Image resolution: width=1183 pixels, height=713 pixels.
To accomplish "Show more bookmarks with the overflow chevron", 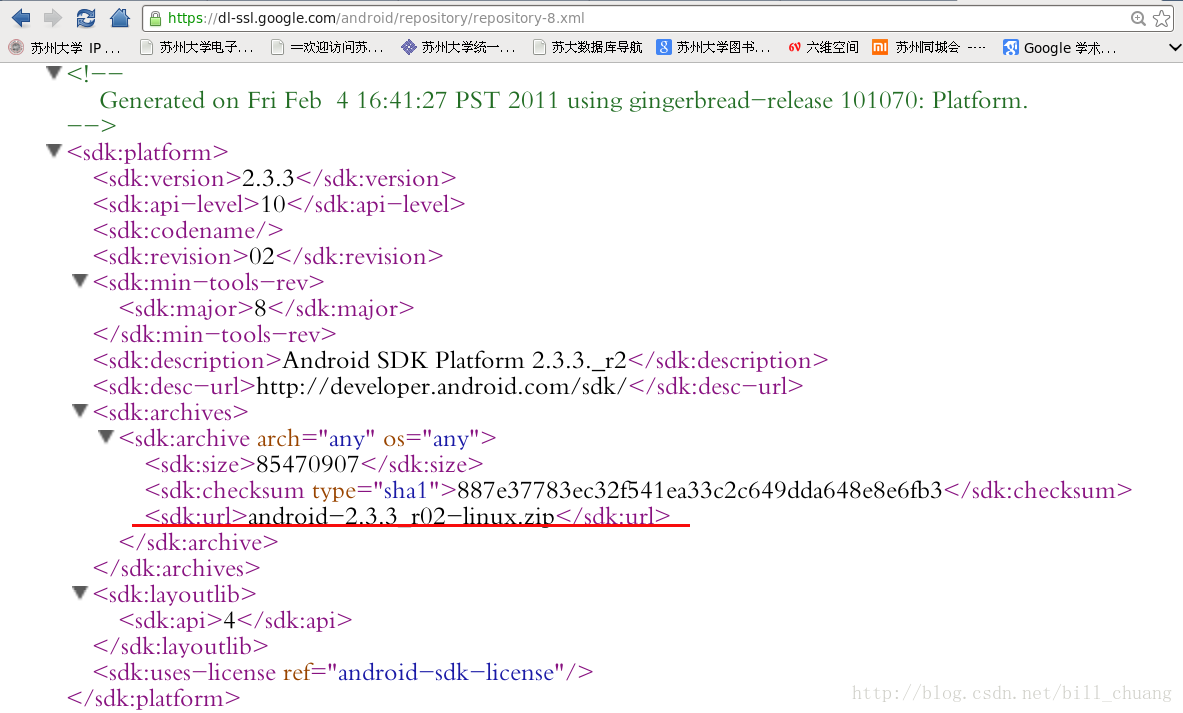I will pyautogui.click(x=1174, y=48).
